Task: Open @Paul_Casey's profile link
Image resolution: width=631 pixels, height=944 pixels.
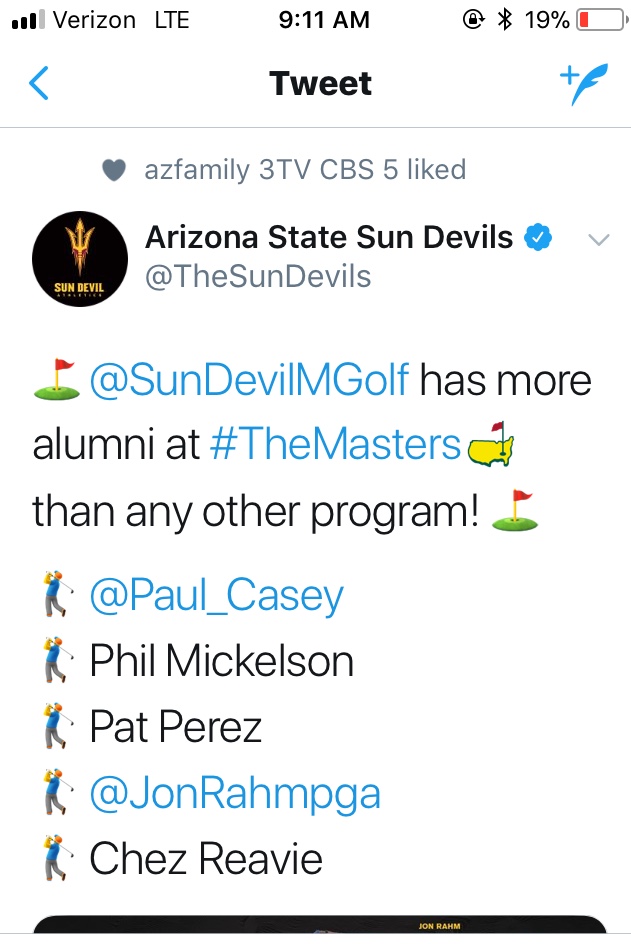Action: [216, 596]
